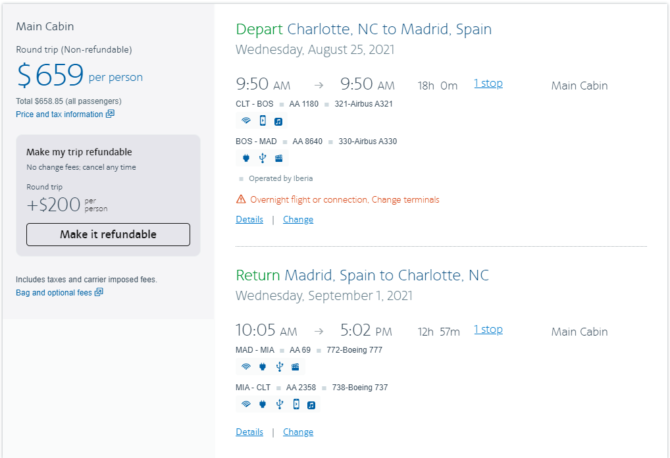
Task: Click Wi-Fi icon for CLT-BOS flight
Action: coord(246,121)
